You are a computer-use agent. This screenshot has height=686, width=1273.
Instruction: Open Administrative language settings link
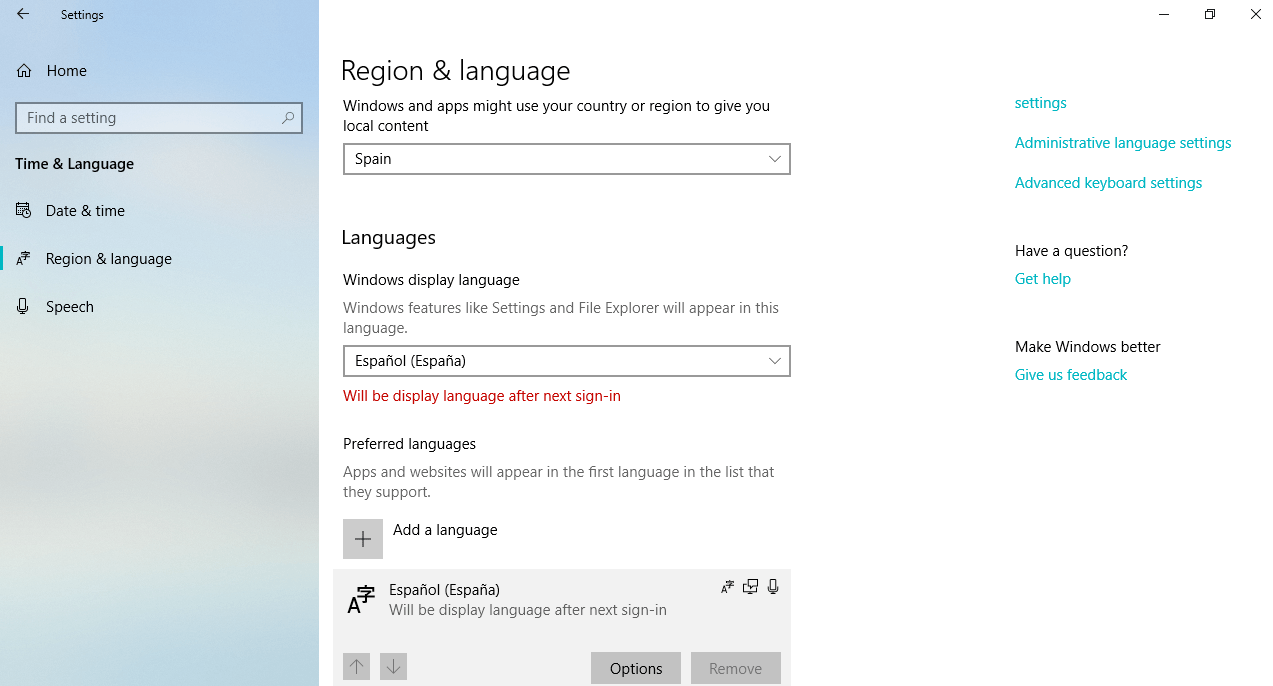(x=1123, y=143)
